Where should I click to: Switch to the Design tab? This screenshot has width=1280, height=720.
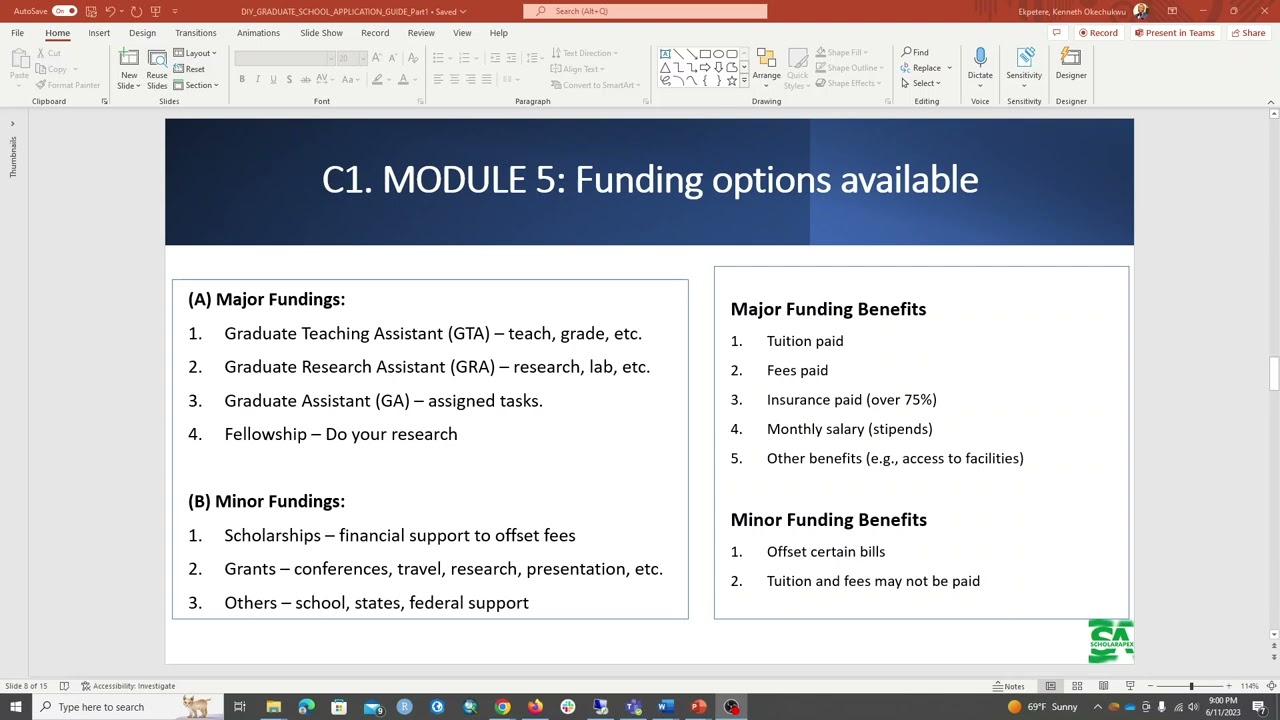pos(142,33)
